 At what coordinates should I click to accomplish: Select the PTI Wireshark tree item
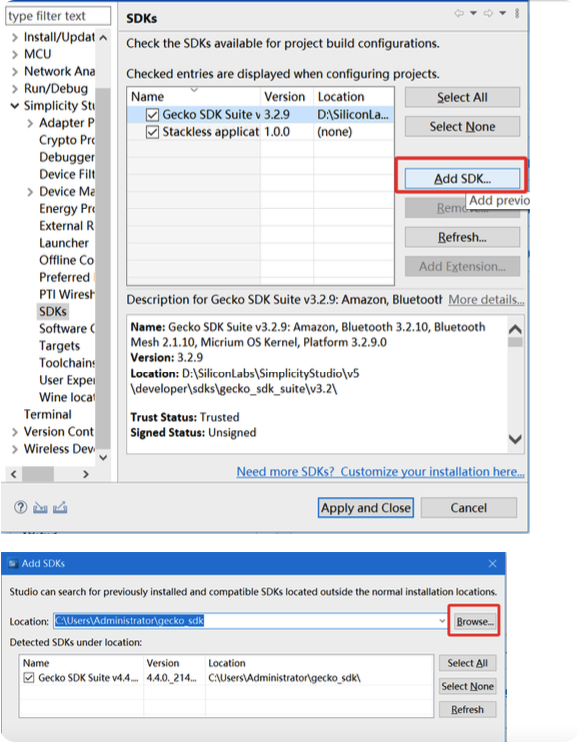click(67, 294)
